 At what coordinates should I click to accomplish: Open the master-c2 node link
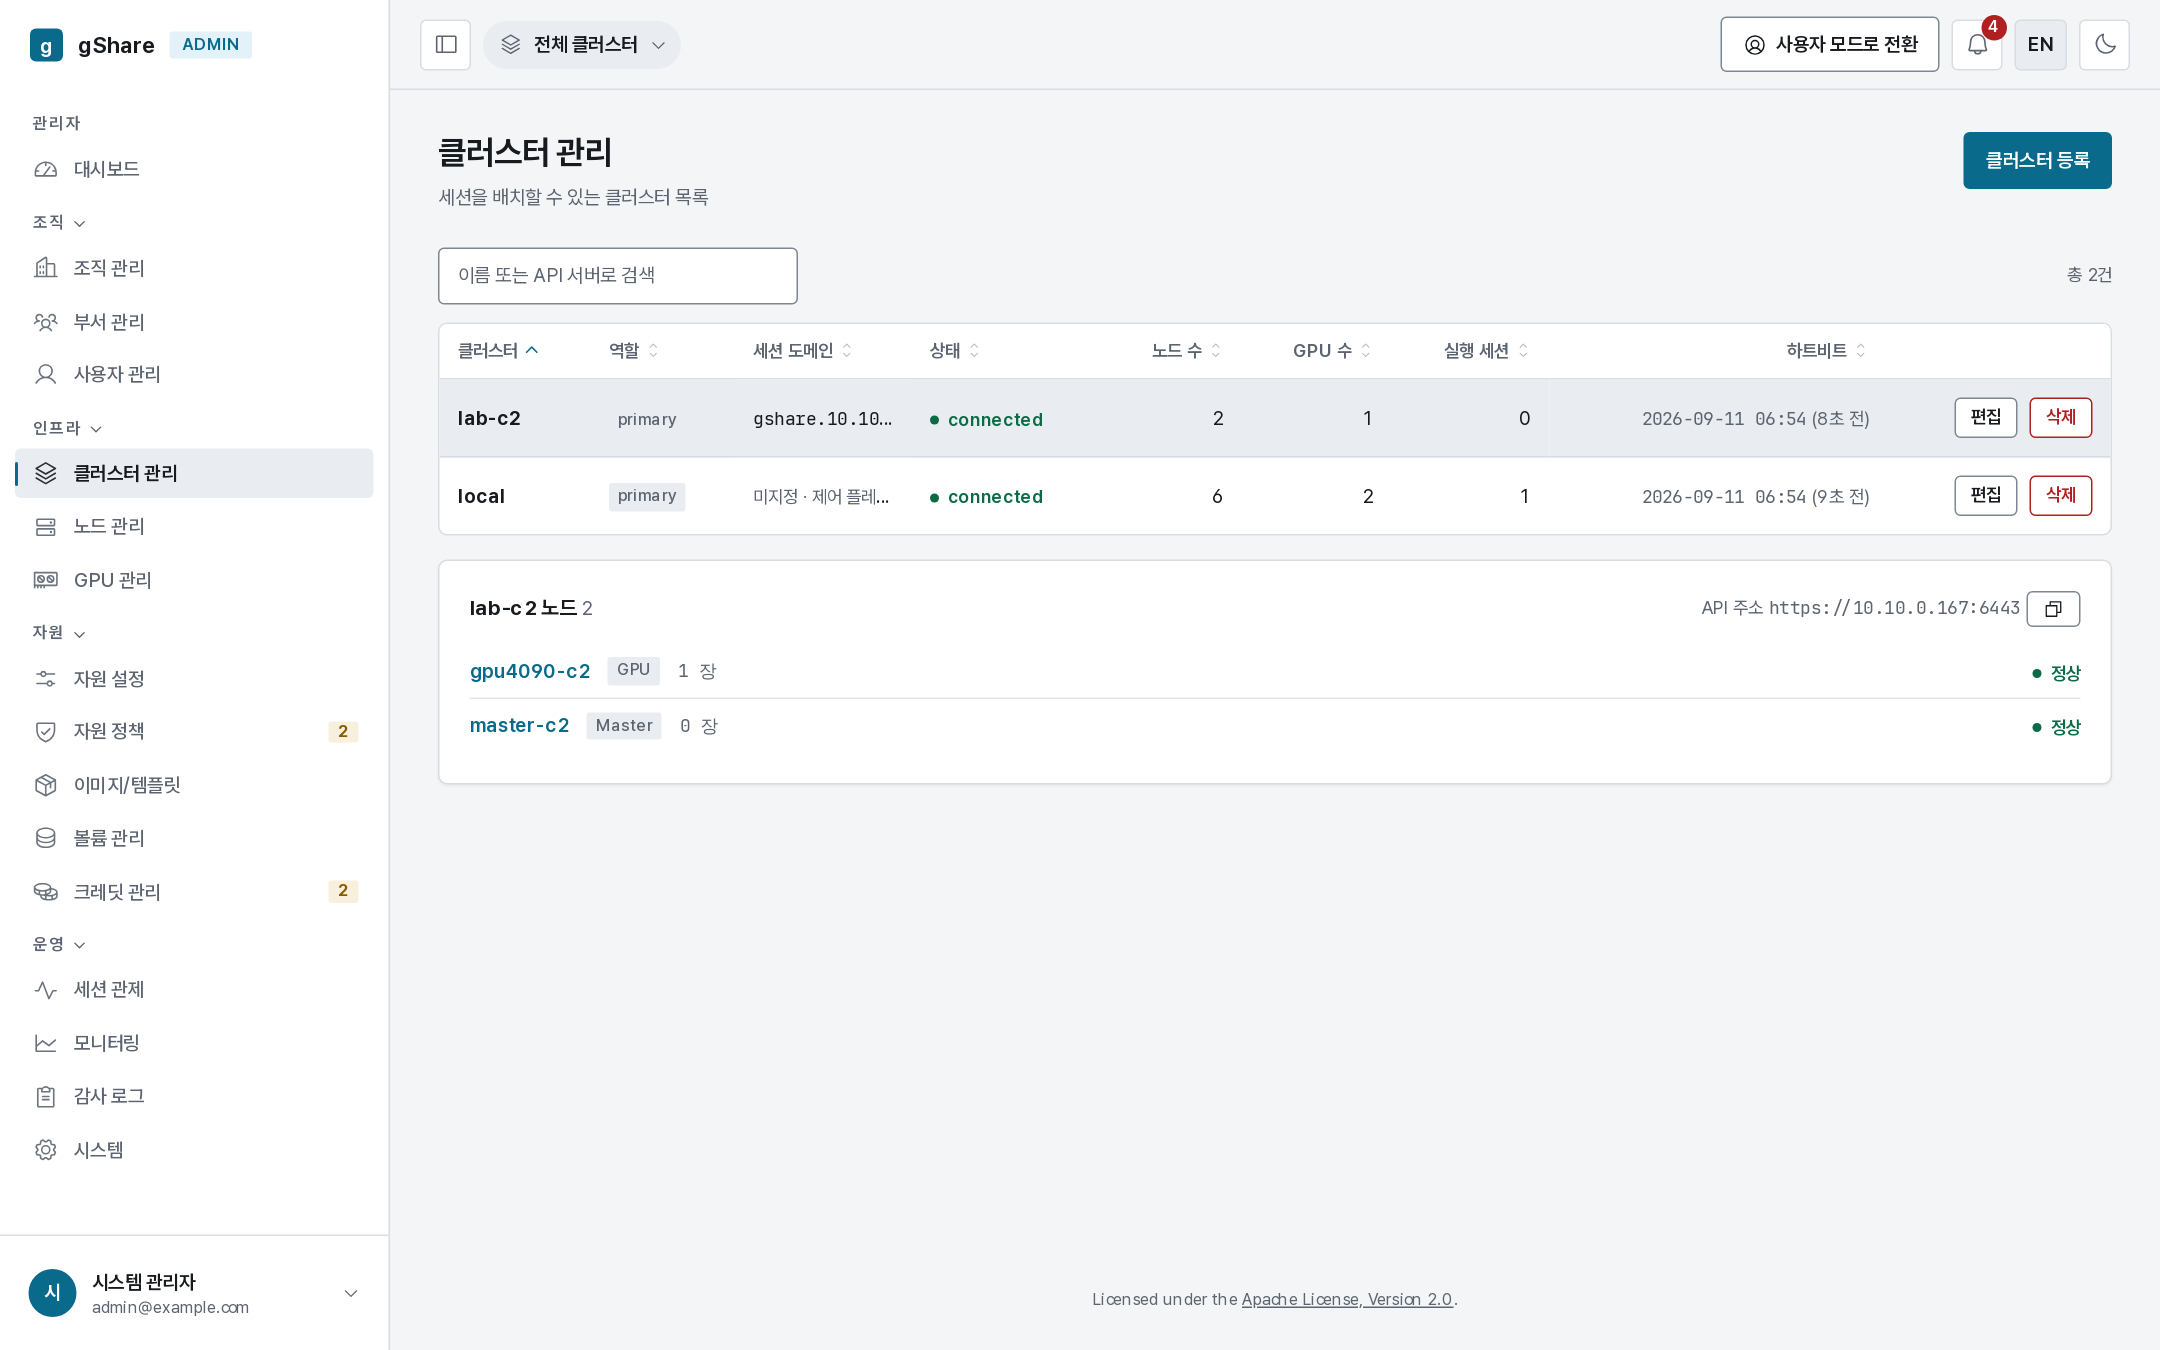[x=519, y=726]
